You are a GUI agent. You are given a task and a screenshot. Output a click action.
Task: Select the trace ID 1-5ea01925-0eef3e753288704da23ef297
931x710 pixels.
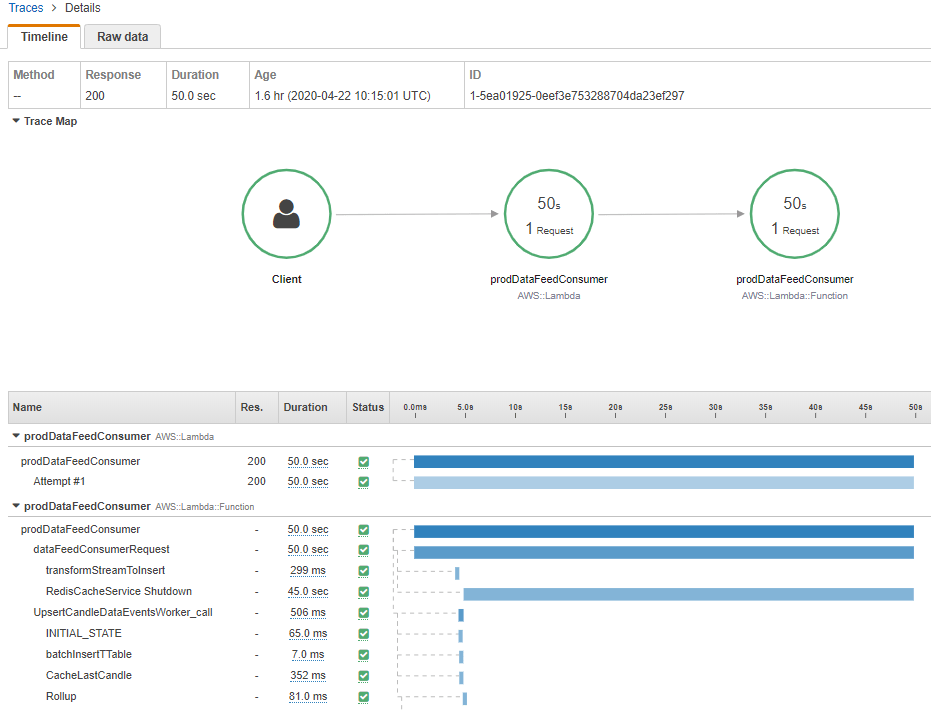point(577,96)
